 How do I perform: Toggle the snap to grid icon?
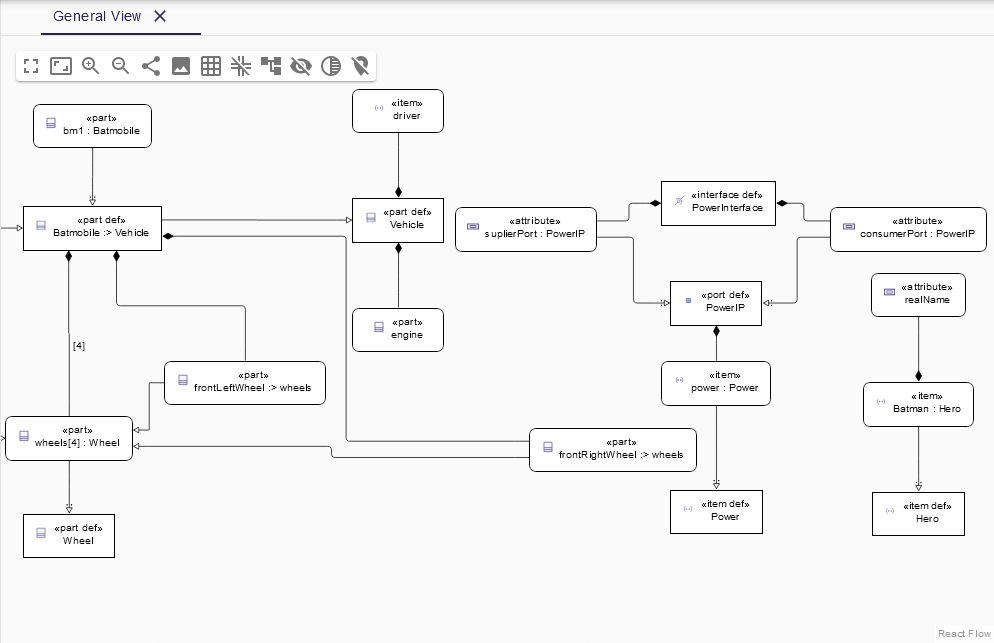(x=211, y=66)
